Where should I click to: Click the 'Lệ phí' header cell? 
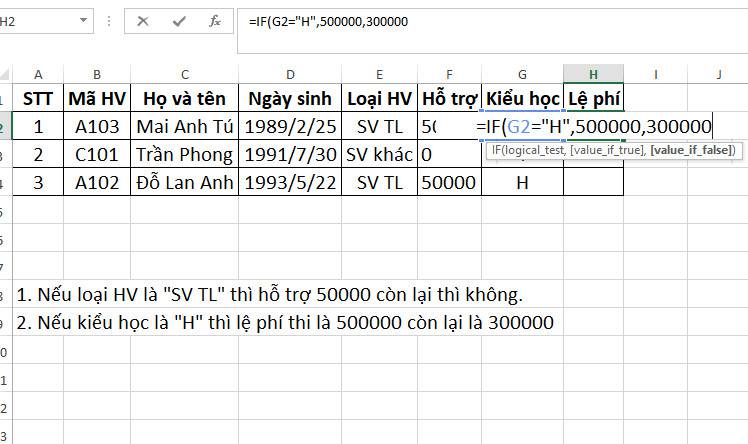pos(593,98)
